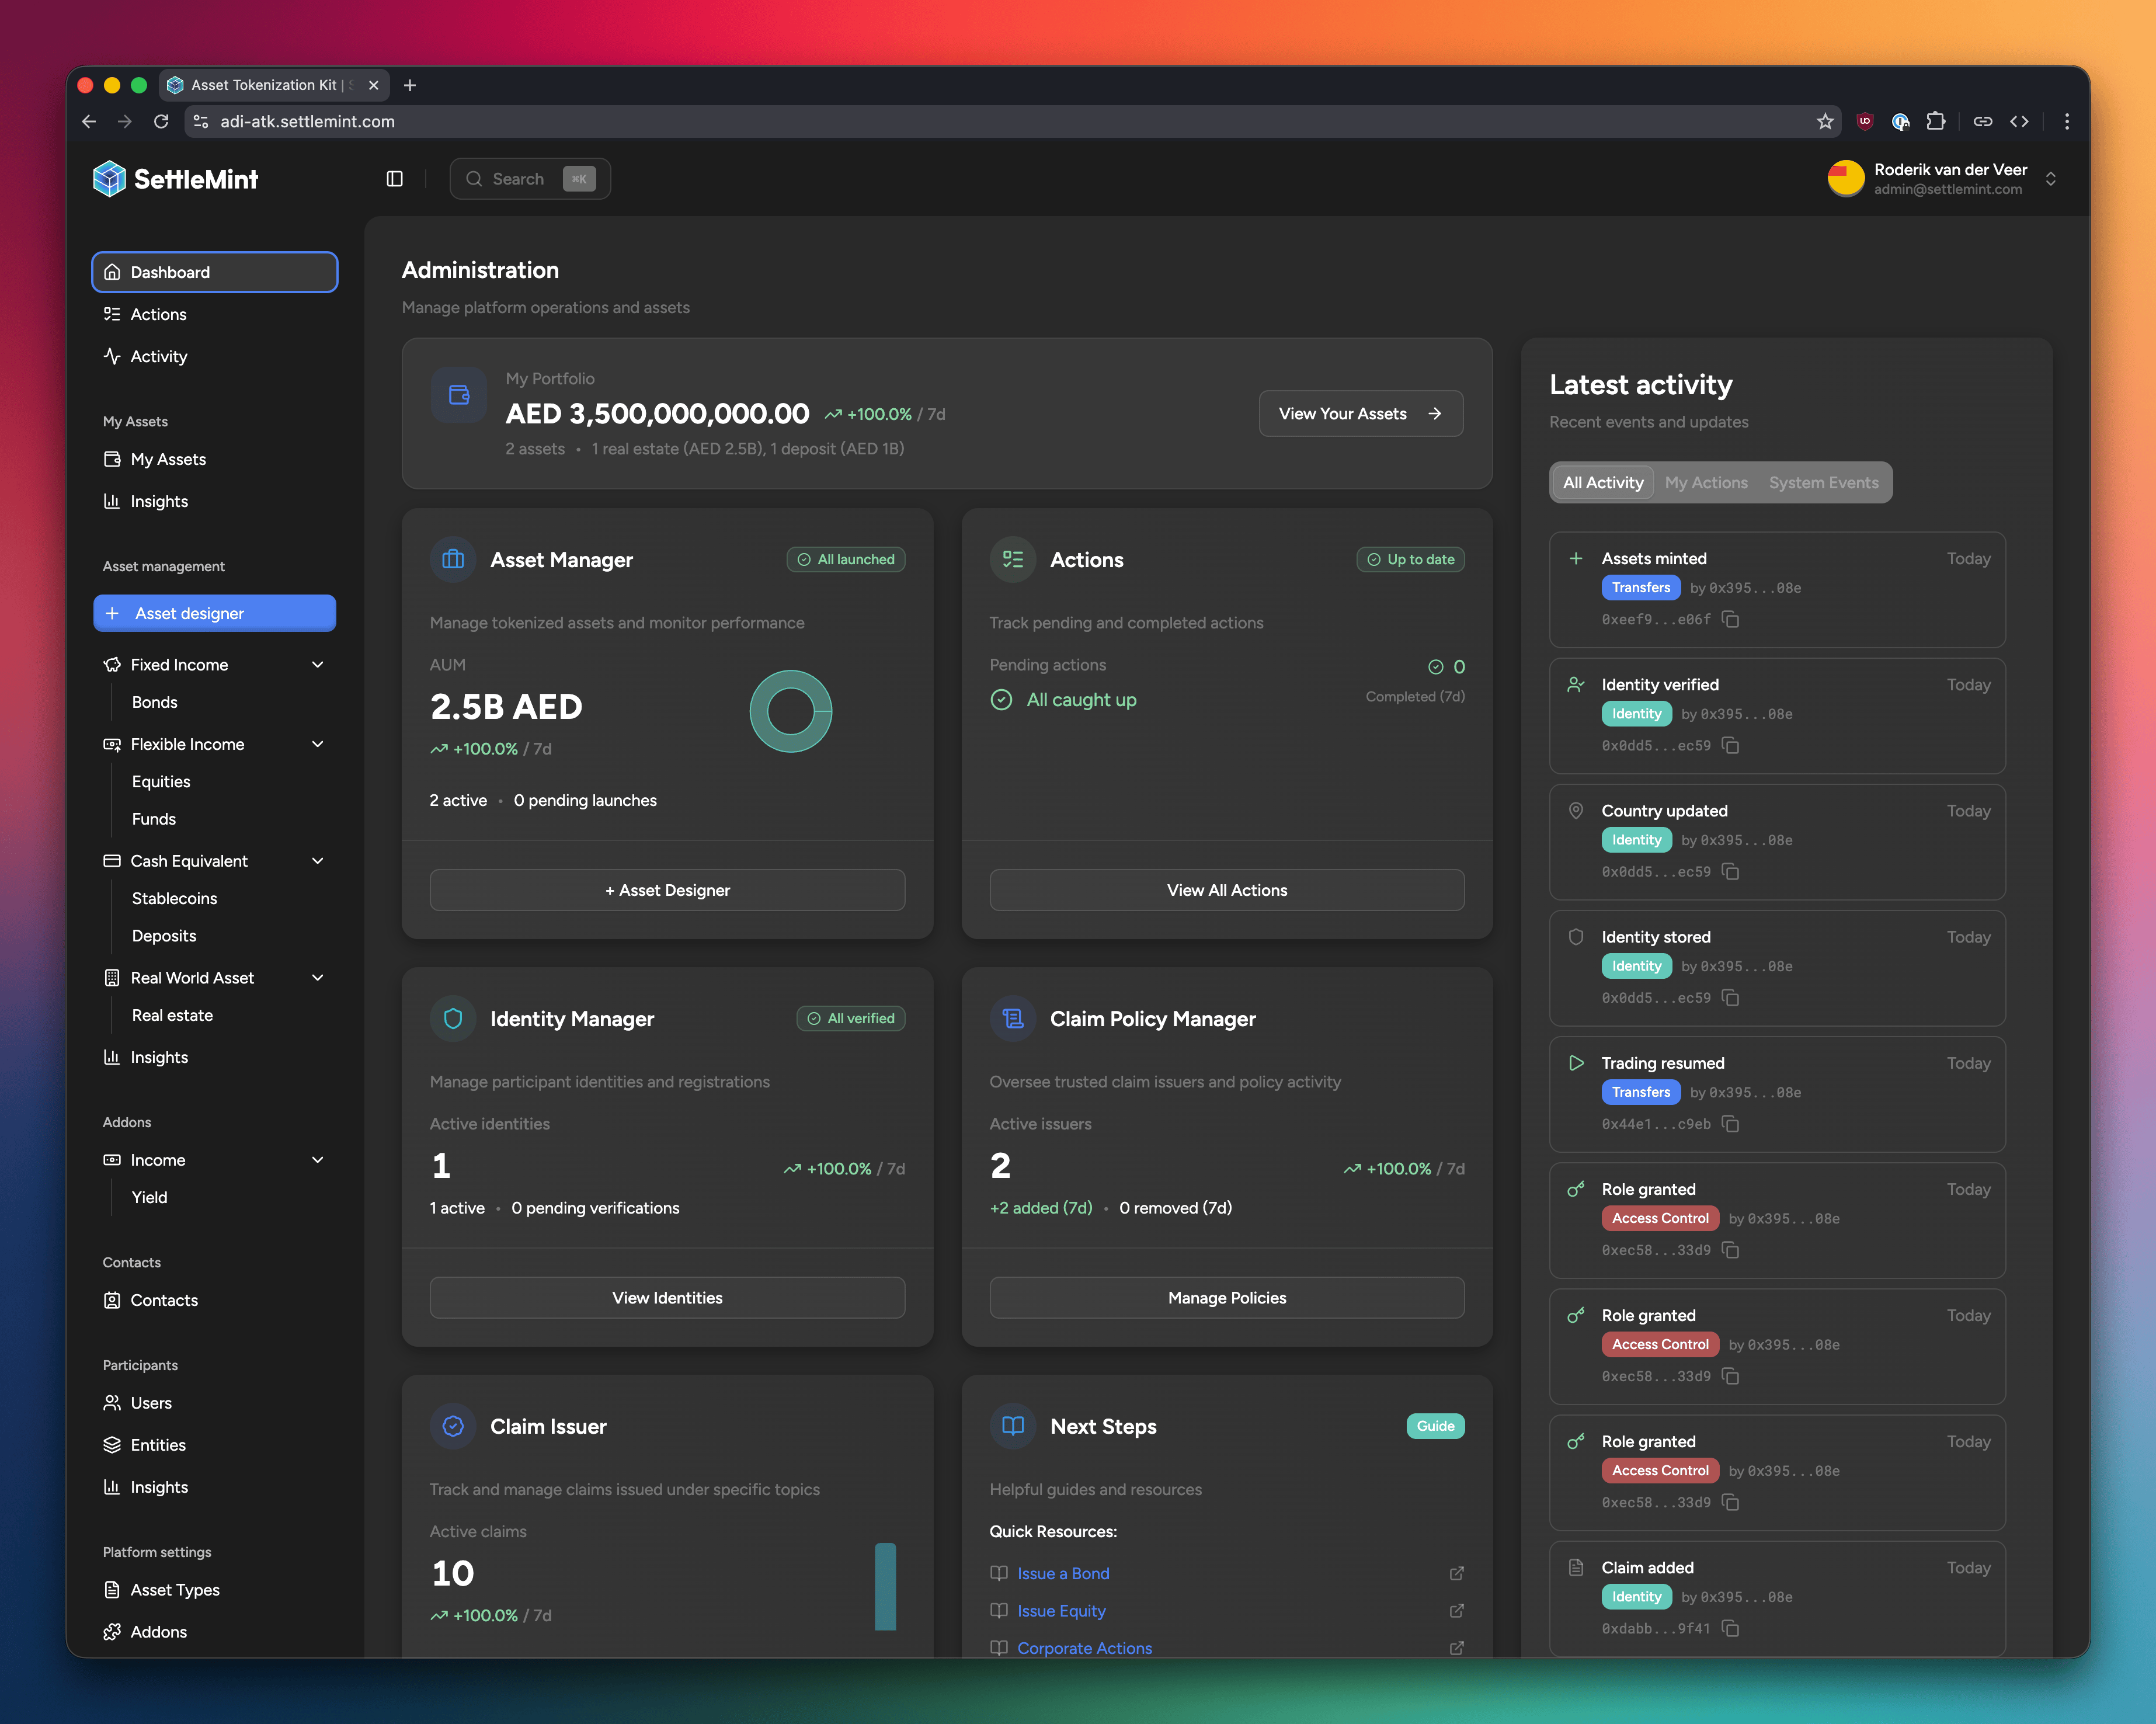
Task: Toggle the sidebar collapse control
Action: point(394,178)
